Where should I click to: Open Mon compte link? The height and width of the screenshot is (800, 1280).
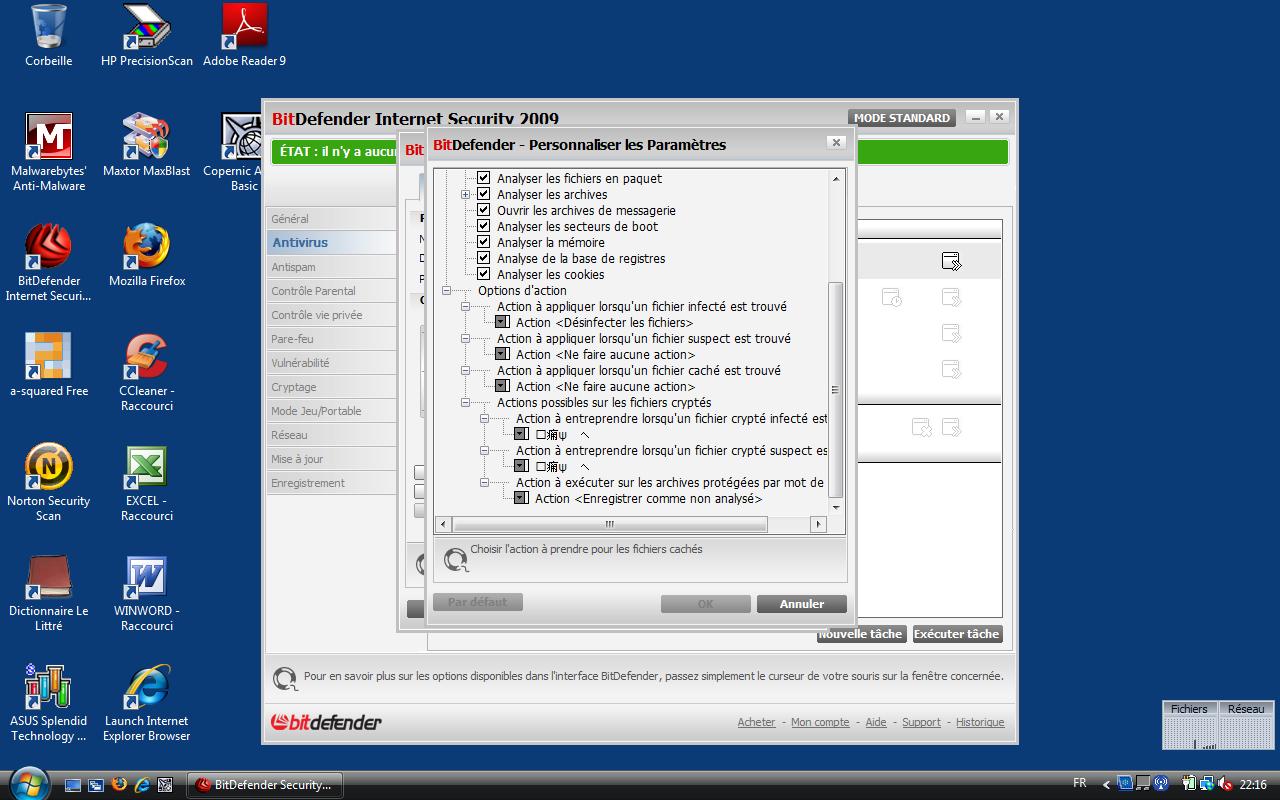tap(820, 722)
